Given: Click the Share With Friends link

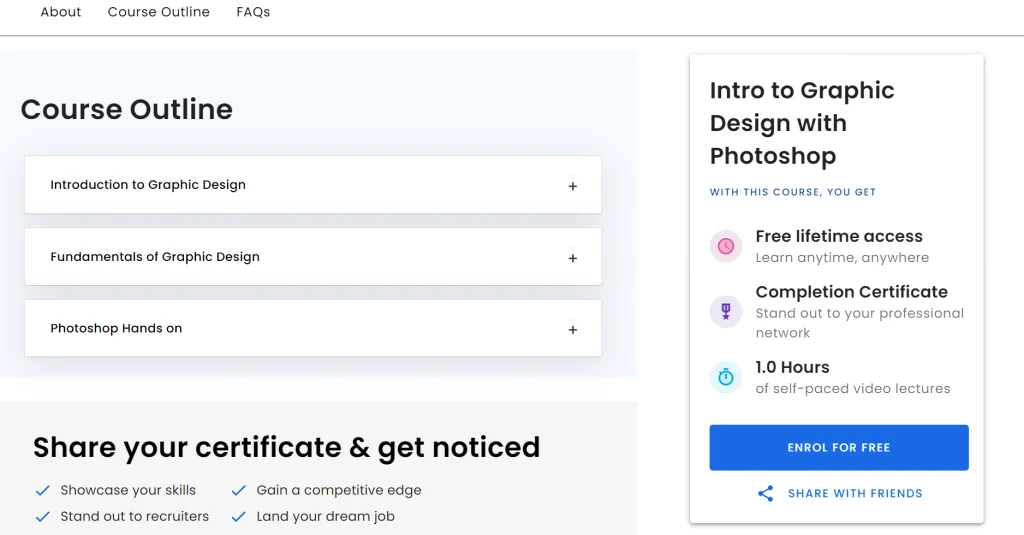Looking at the screenshot, I should pos(855,493).
